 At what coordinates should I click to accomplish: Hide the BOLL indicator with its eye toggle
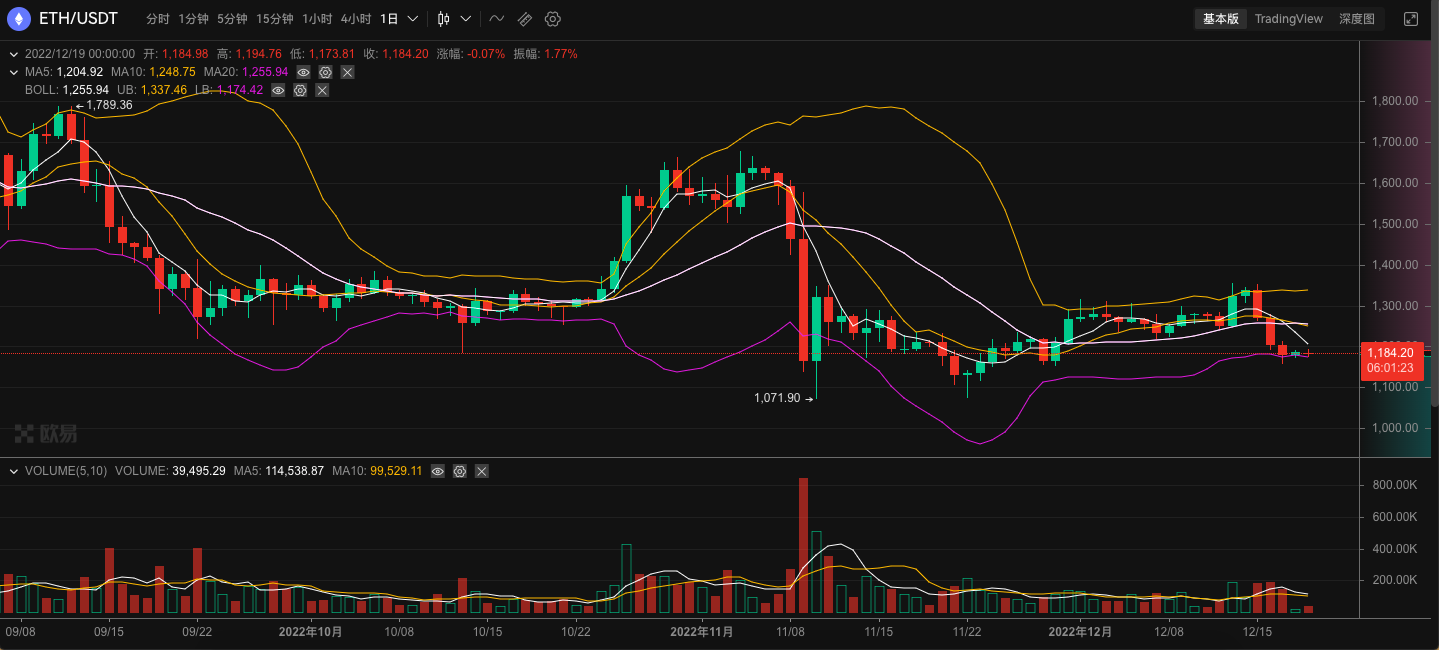pos(277,90)
